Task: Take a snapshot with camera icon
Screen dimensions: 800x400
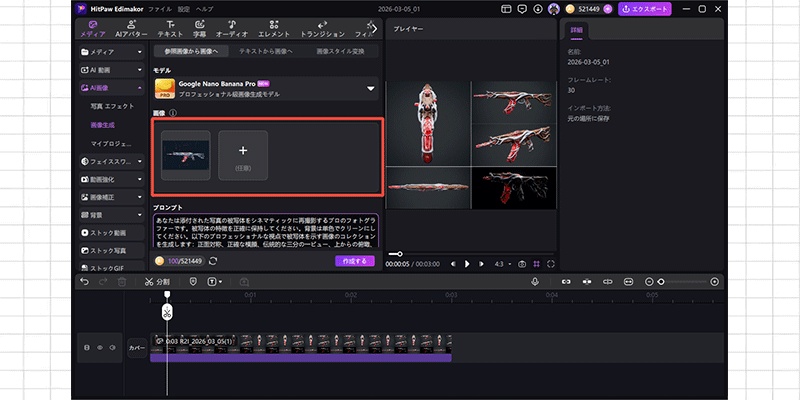Action: pyautogui.click(x=522, y=264)
